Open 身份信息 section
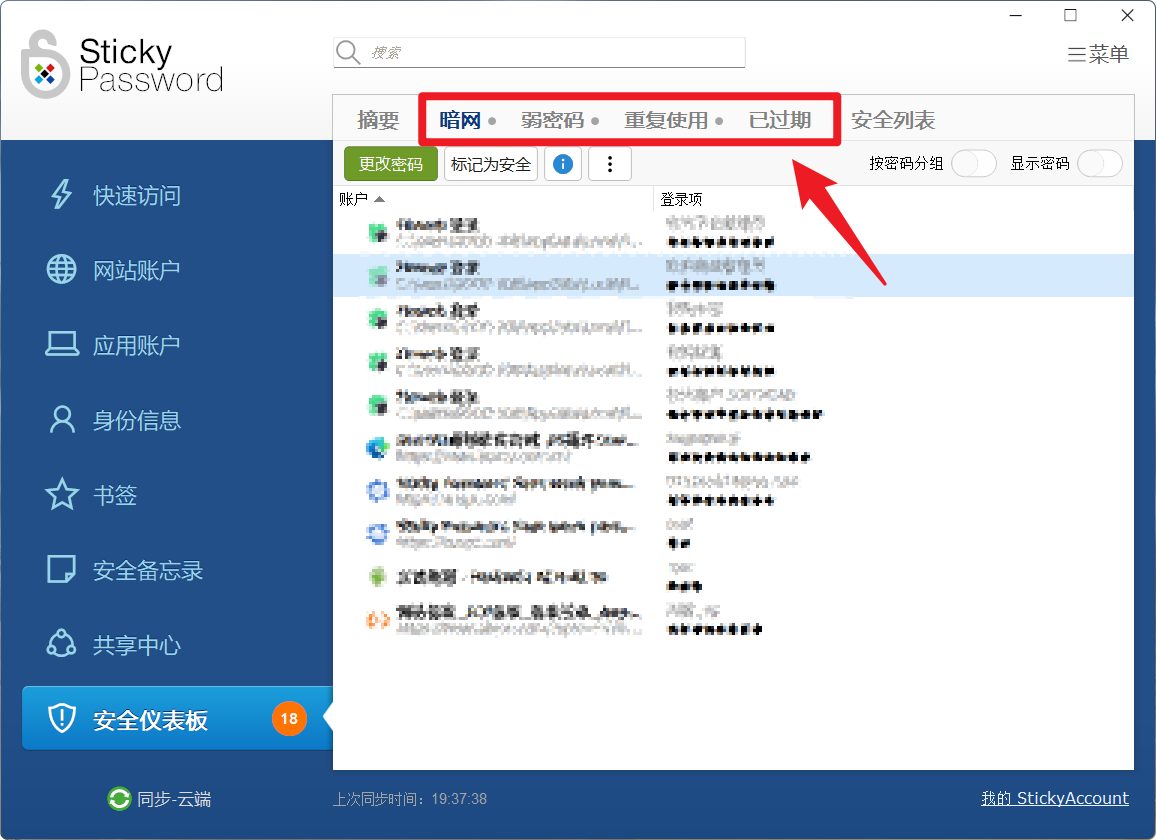1156x840 pixels. (114, 420)
